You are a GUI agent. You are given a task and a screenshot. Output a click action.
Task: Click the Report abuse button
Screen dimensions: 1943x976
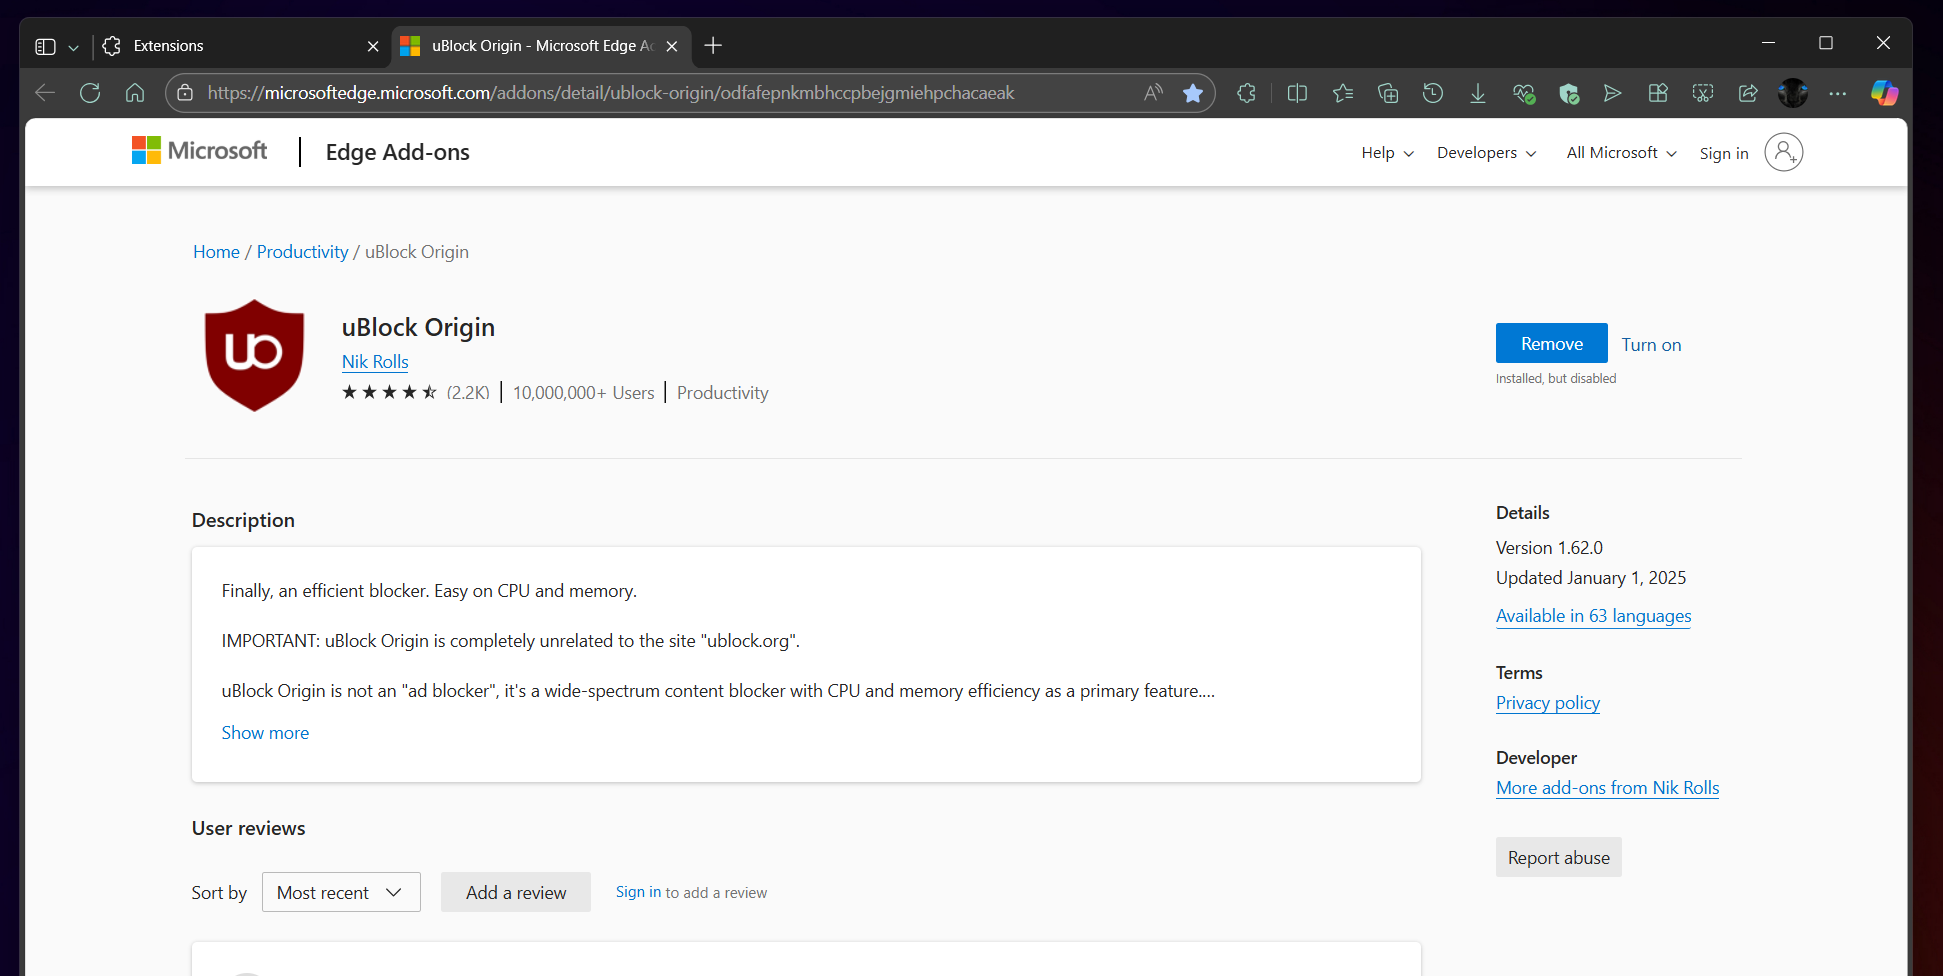[1559, 857]
